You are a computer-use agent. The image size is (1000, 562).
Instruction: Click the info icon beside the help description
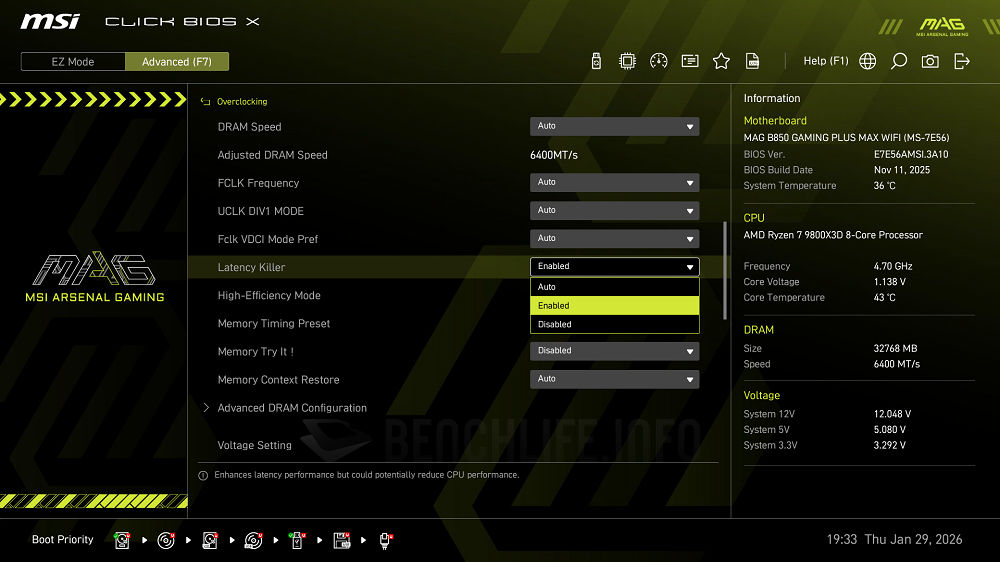click(203, 475)
